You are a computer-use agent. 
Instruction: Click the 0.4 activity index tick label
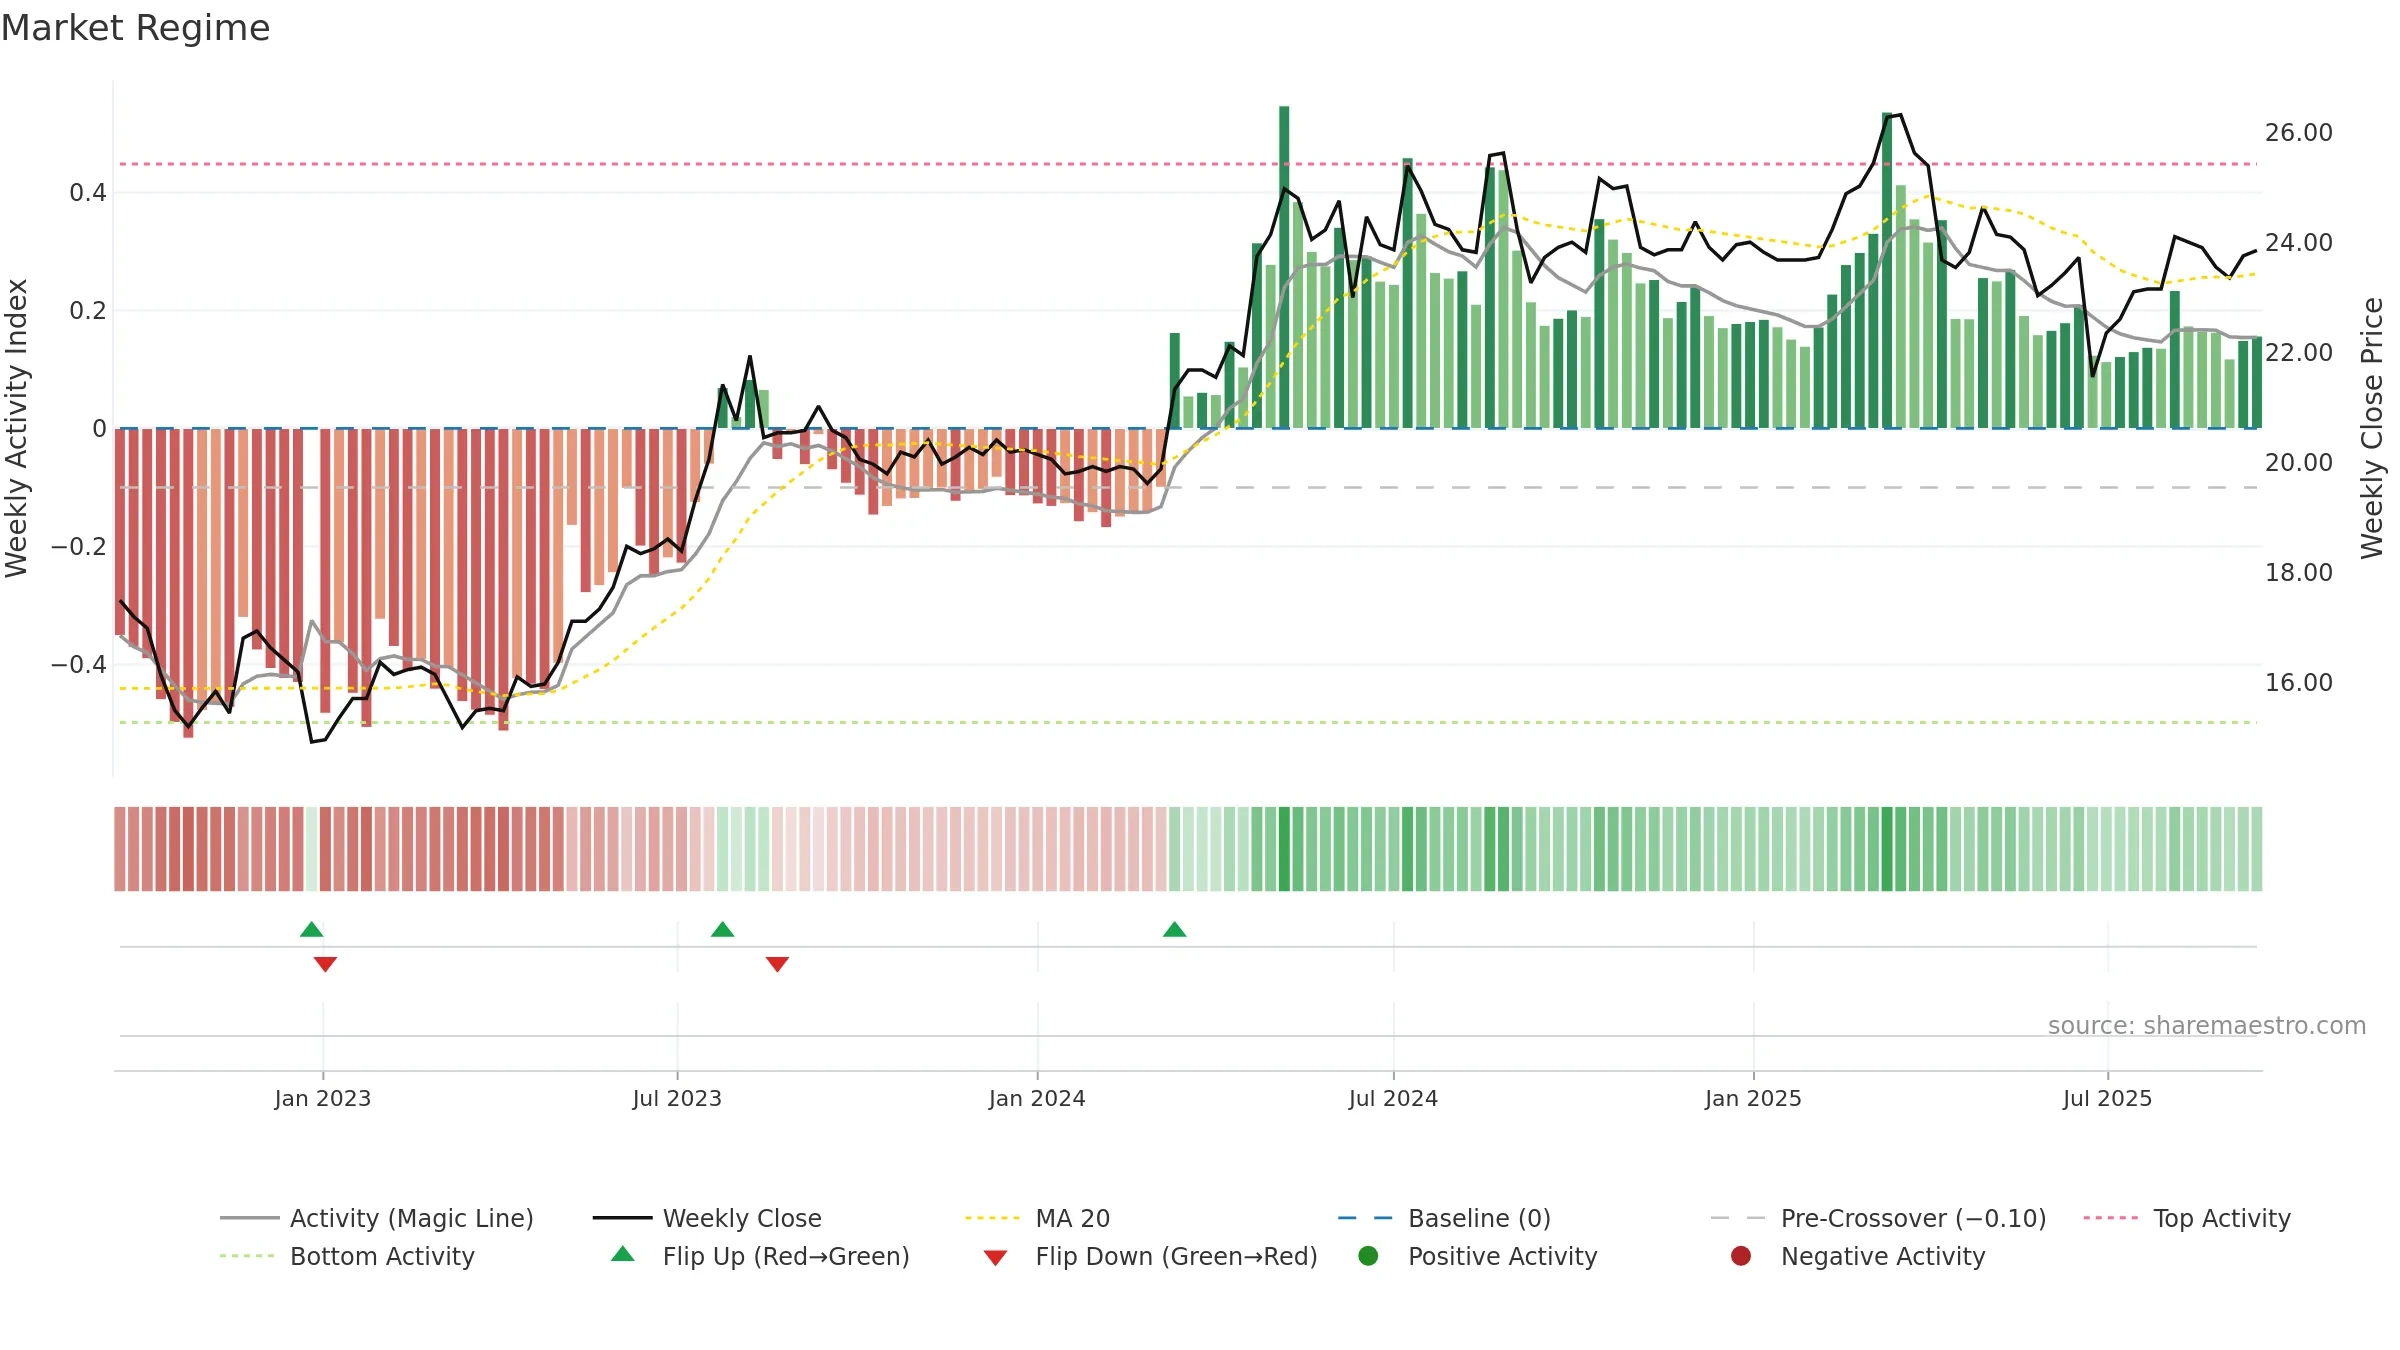click(x=88, y=193)
